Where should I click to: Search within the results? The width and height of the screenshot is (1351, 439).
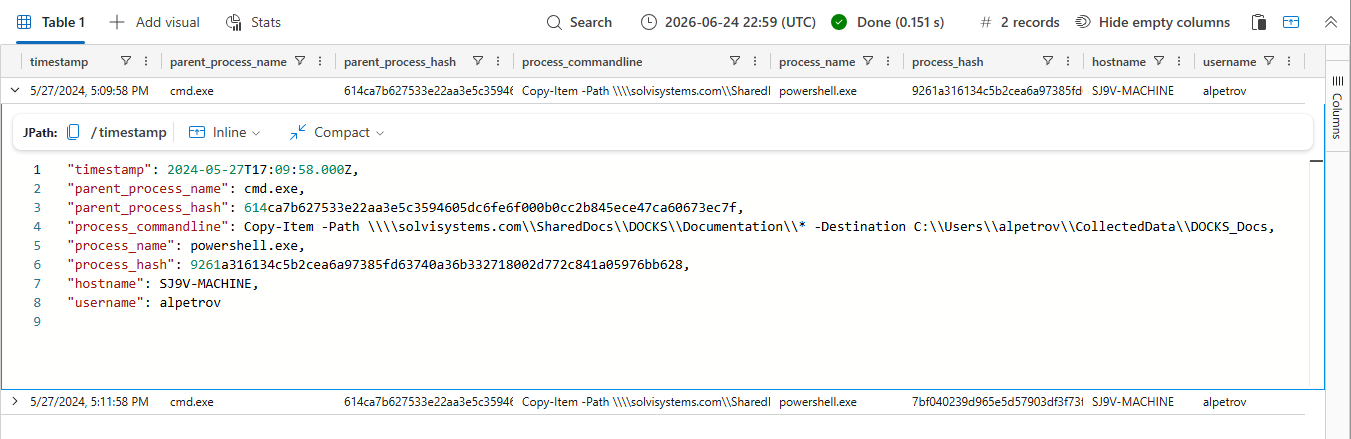[580, 22]
